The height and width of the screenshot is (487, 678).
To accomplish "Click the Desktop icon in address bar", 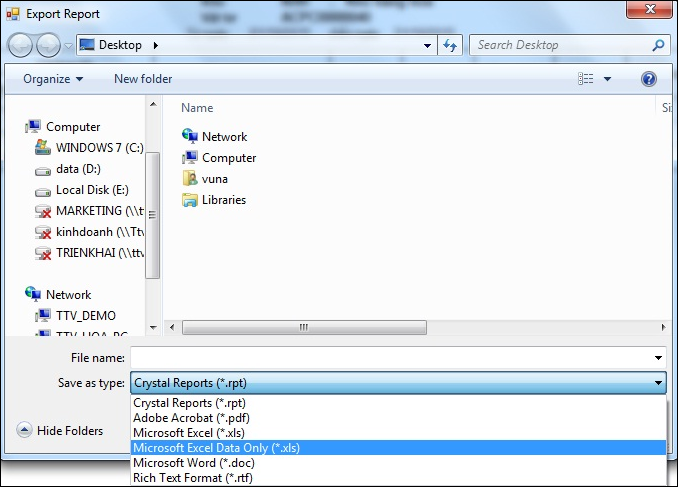I will click(87, 45).
